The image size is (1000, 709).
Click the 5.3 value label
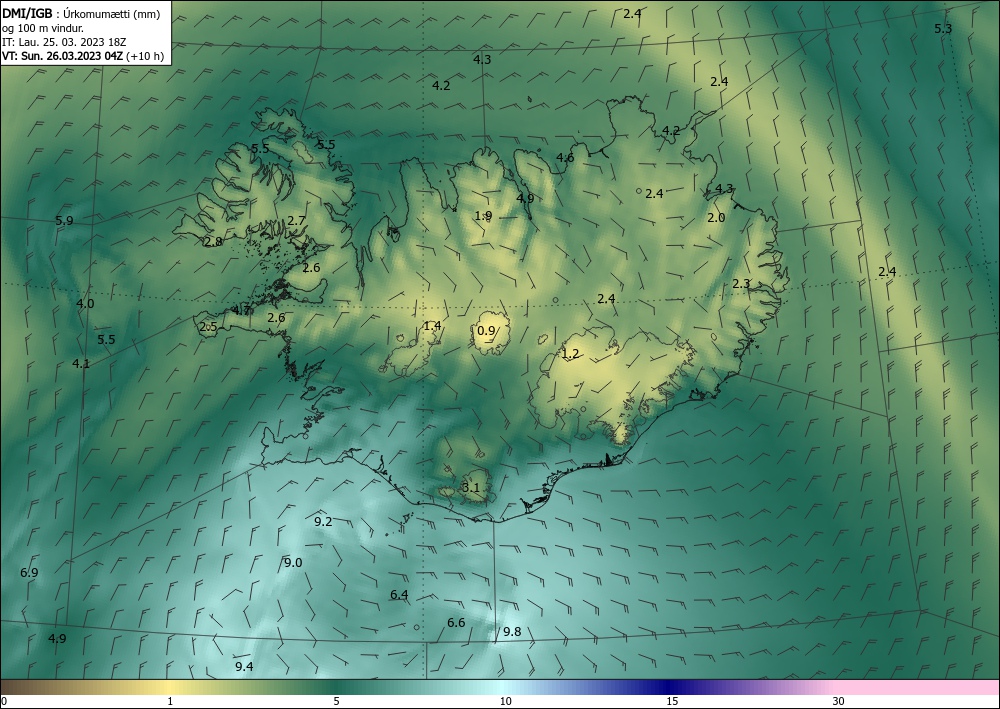pos(943,29)
